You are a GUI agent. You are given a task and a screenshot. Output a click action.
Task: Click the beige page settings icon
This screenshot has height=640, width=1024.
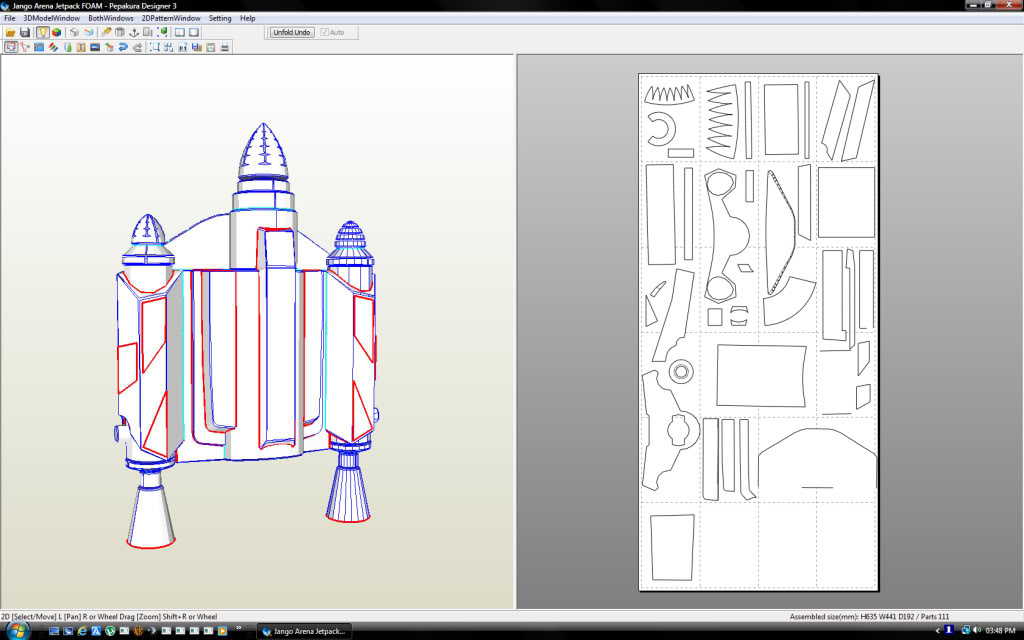point(211,47)
